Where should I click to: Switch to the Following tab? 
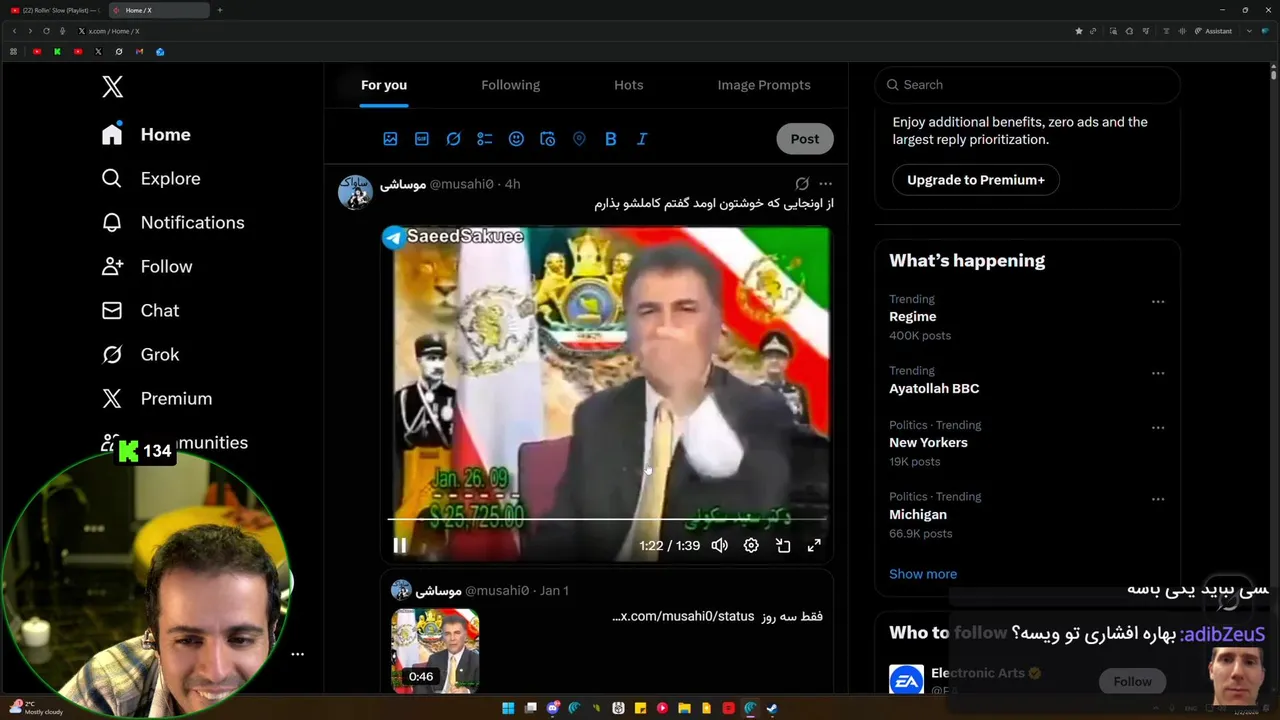pos(510,85)
